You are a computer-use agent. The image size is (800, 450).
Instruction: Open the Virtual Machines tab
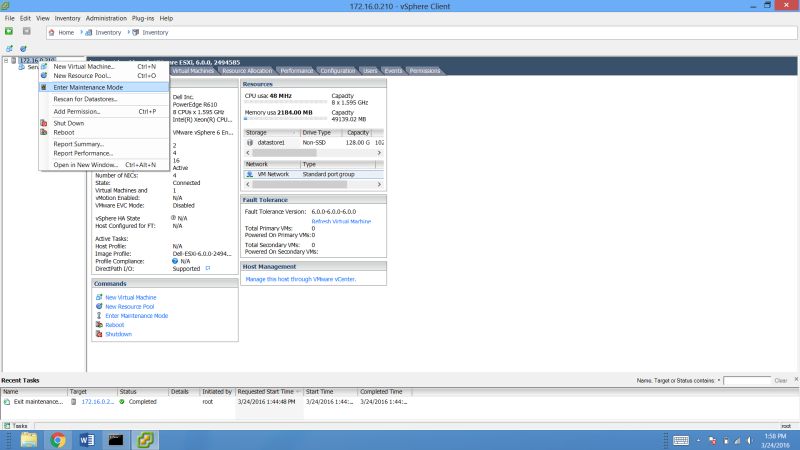click(193, 71)
